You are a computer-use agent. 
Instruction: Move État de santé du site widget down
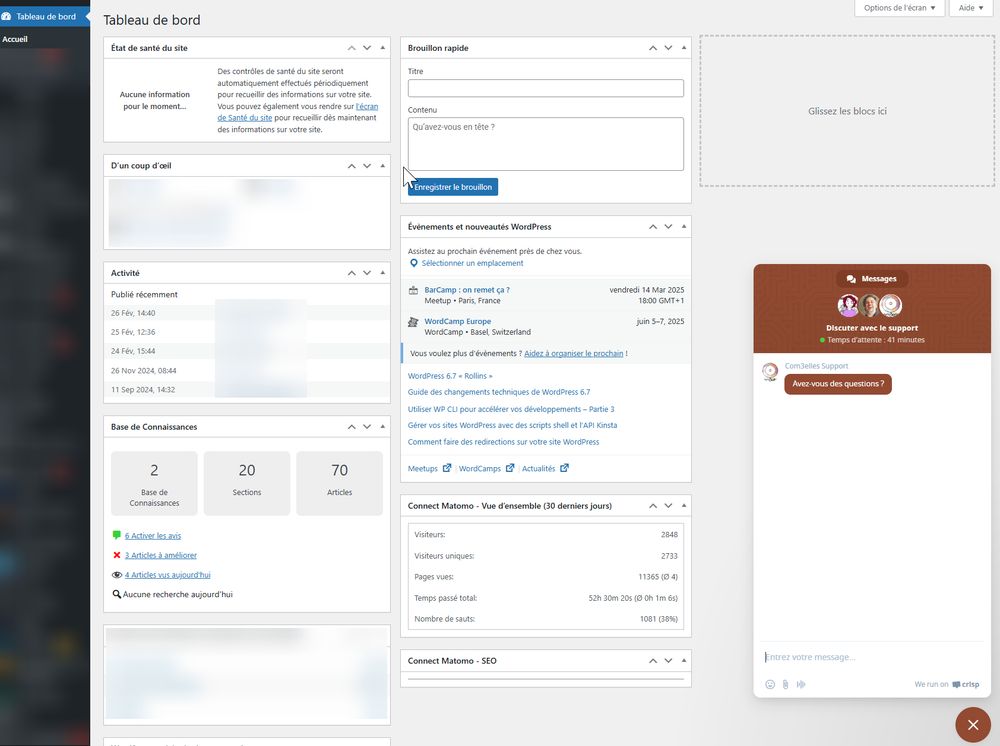[367, 48]
